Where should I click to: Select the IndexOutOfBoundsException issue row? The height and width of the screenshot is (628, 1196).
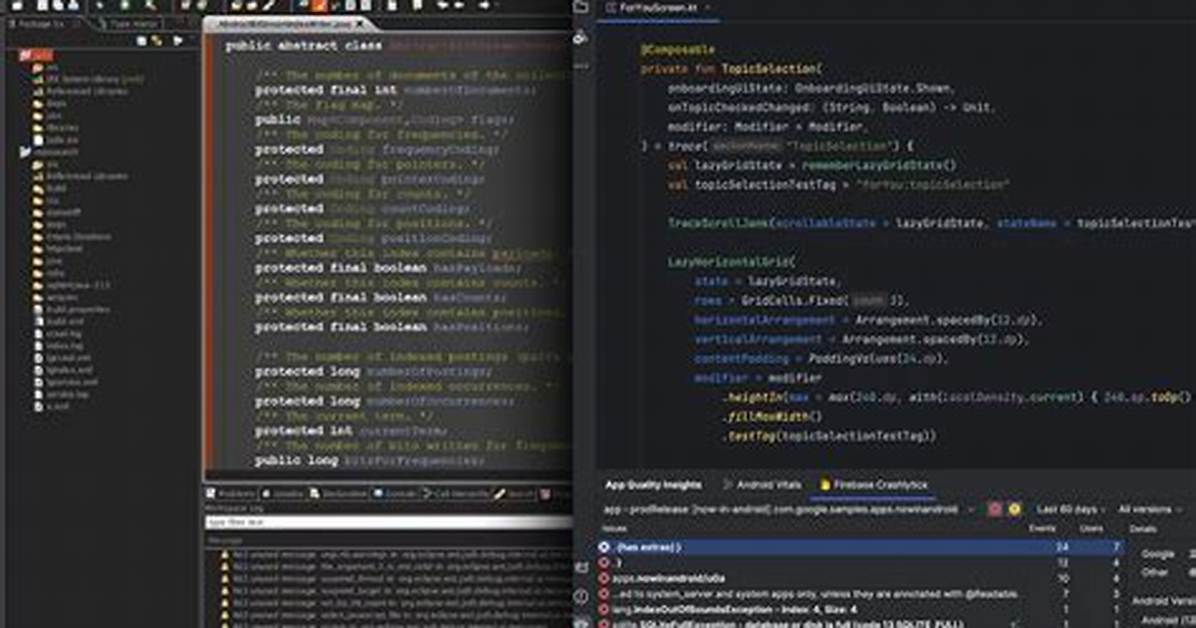(x=860, y=610)
